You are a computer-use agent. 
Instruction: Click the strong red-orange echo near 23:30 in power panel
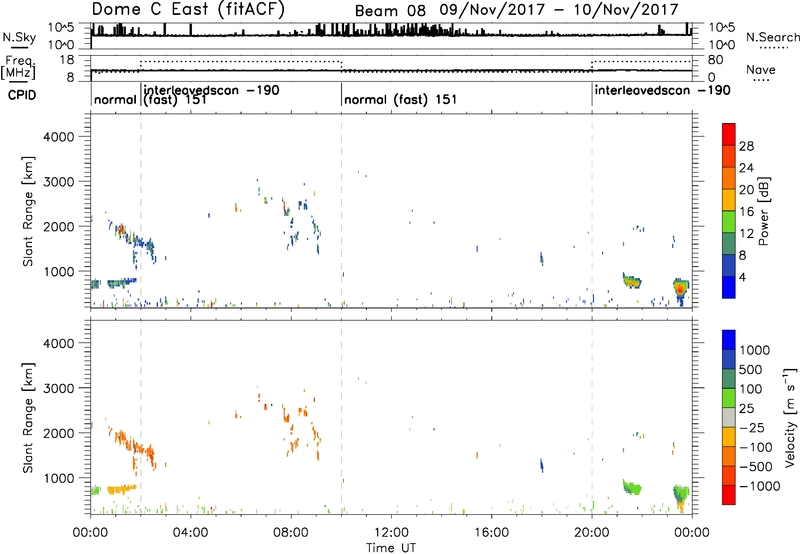[681, 290]
